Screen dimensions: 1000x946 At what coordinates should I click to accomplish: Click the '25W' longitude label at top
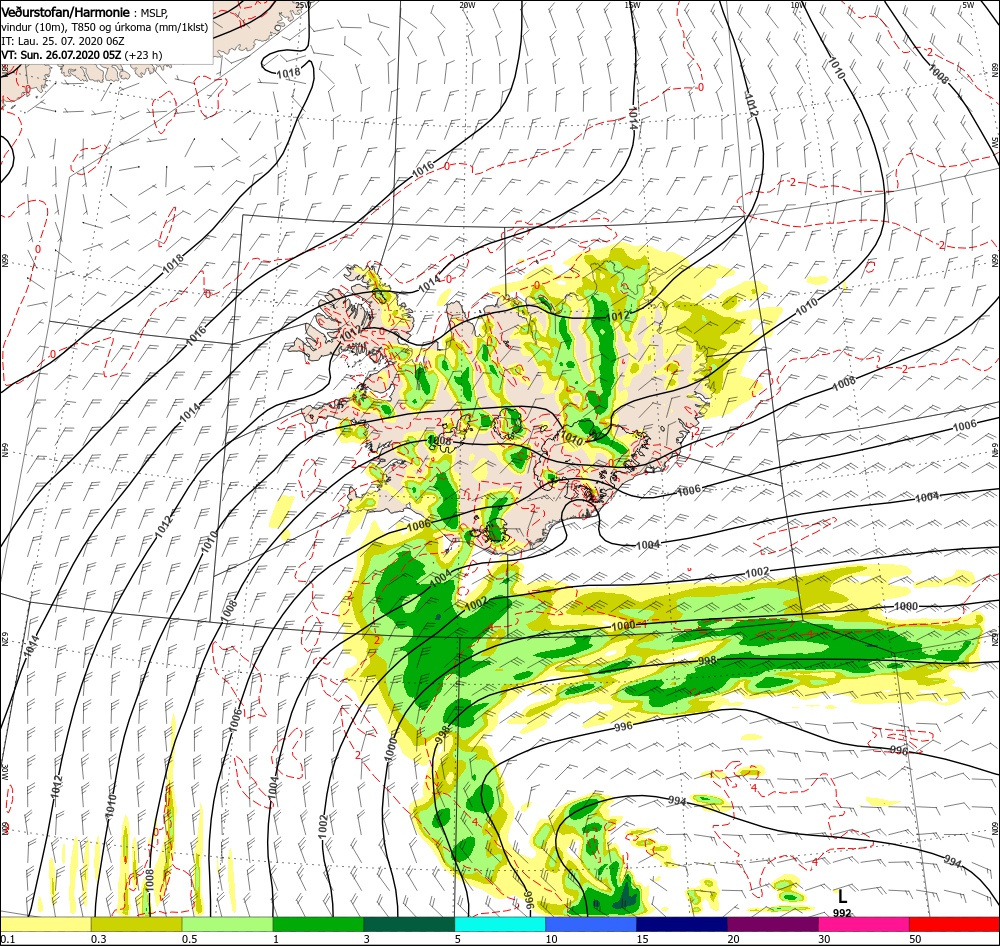click(x=303, y=5)
